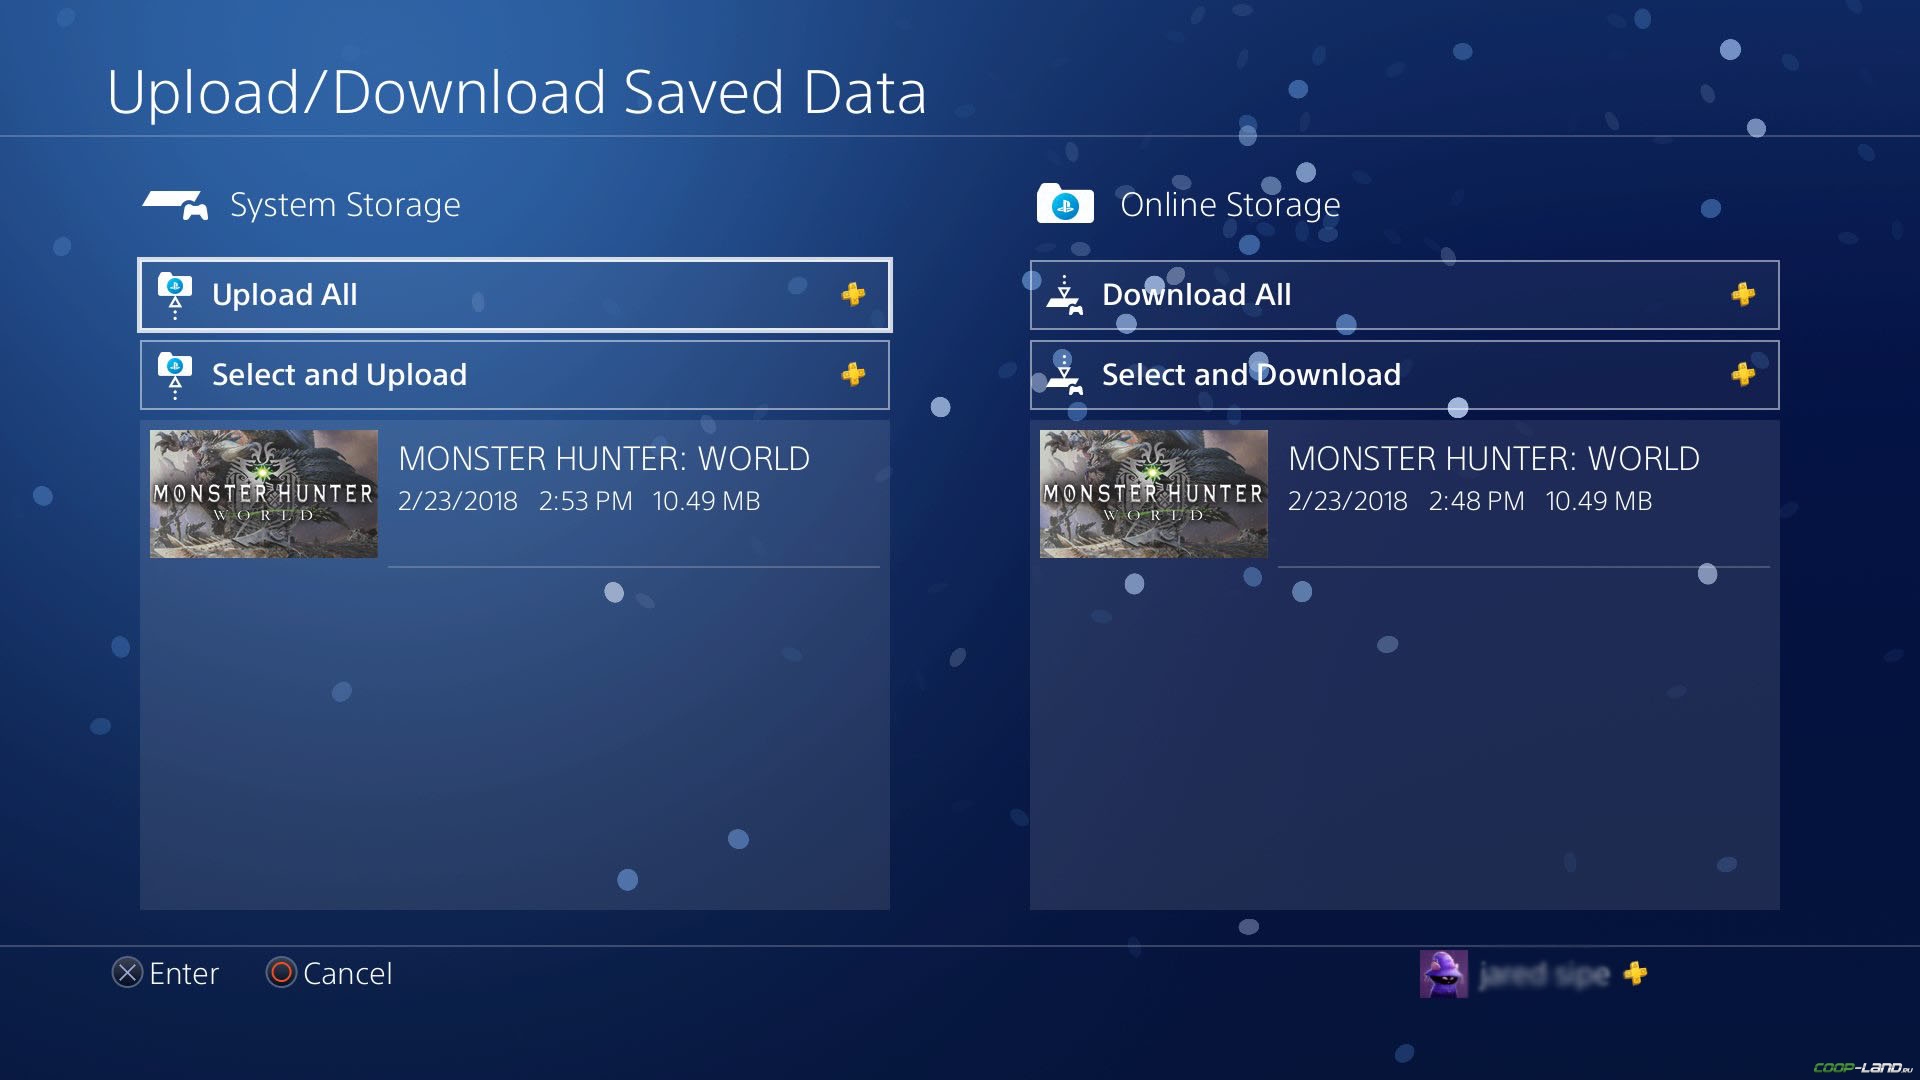Open Monster Hunter thumbnail in System Storage
The width and height of the screenshot is (1920, 1080).
click(264, 494)
